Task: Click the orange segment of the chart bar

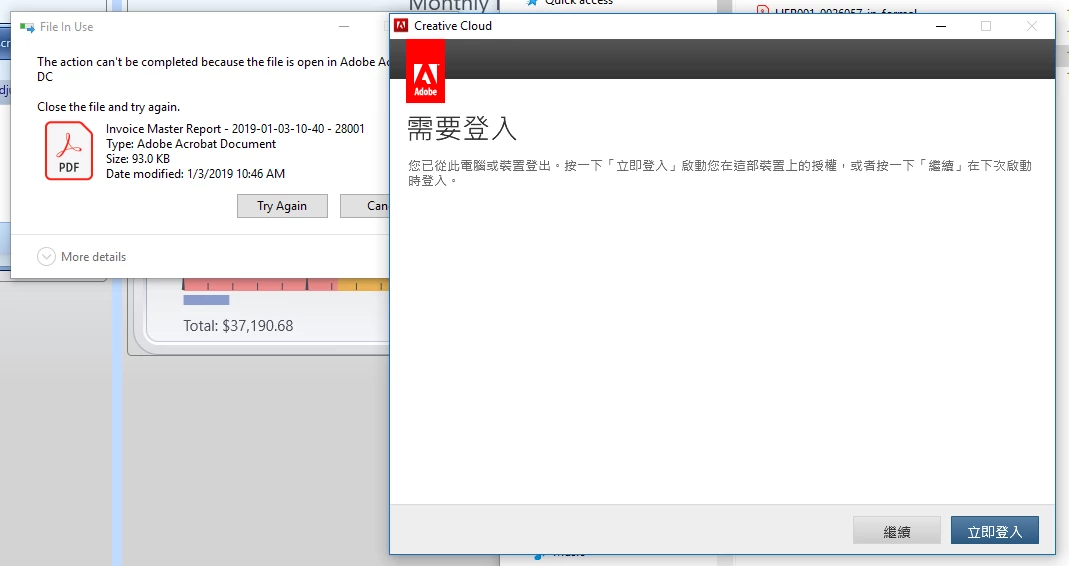Action: (363, 284)
